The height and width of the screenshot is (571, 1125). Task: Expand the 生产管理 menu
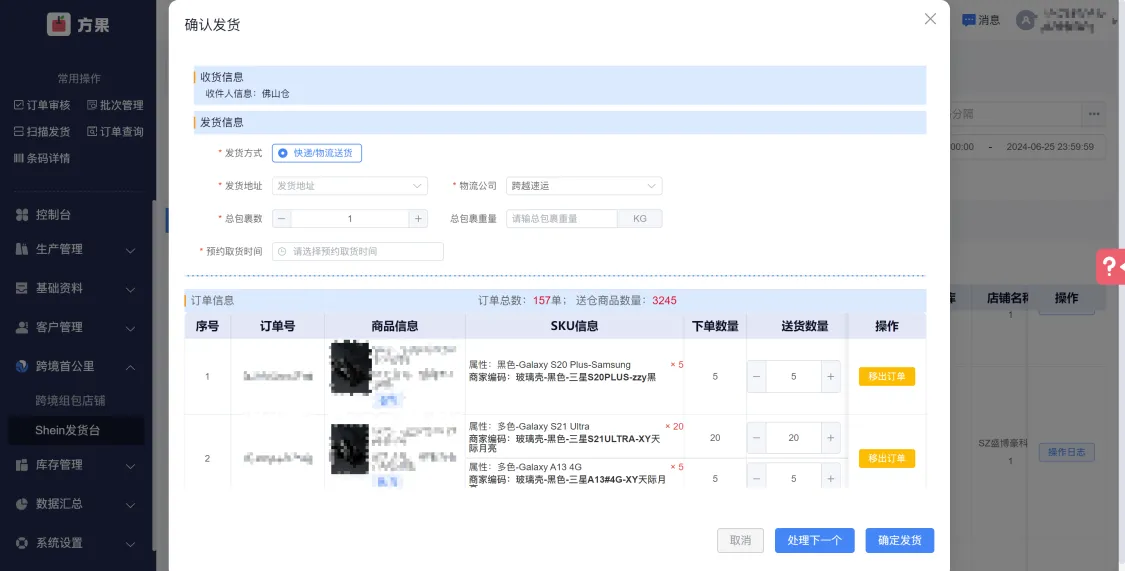tap(75, 249)
